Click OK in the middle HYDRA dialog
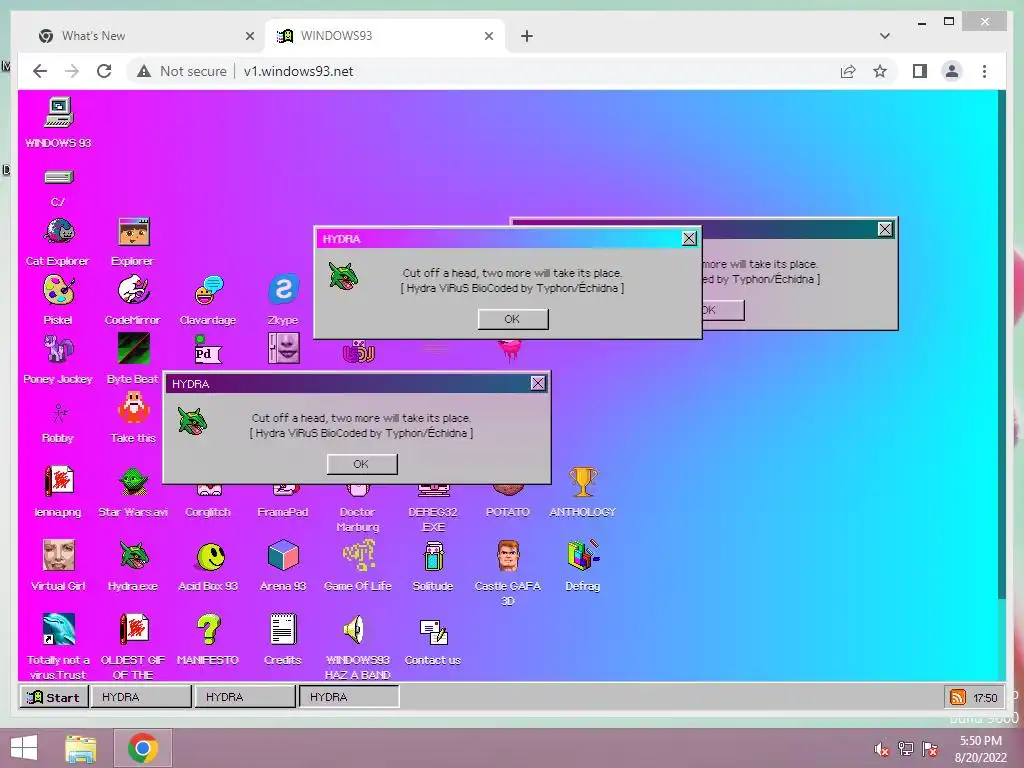 513,319
